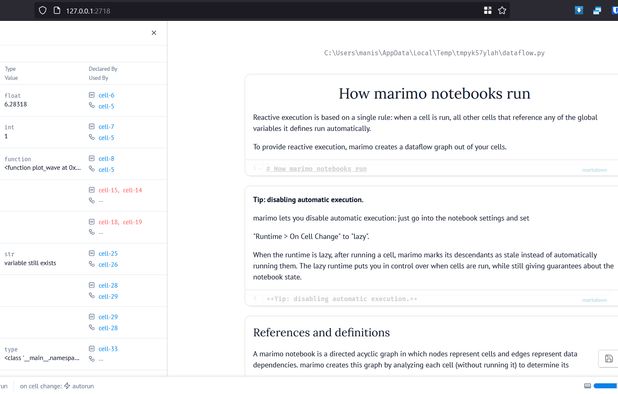The width and height of the screenshot is (618, 394).
Task: Click the "**Tip: disabling automatic execution.**" code line
Action: [342, 299]
